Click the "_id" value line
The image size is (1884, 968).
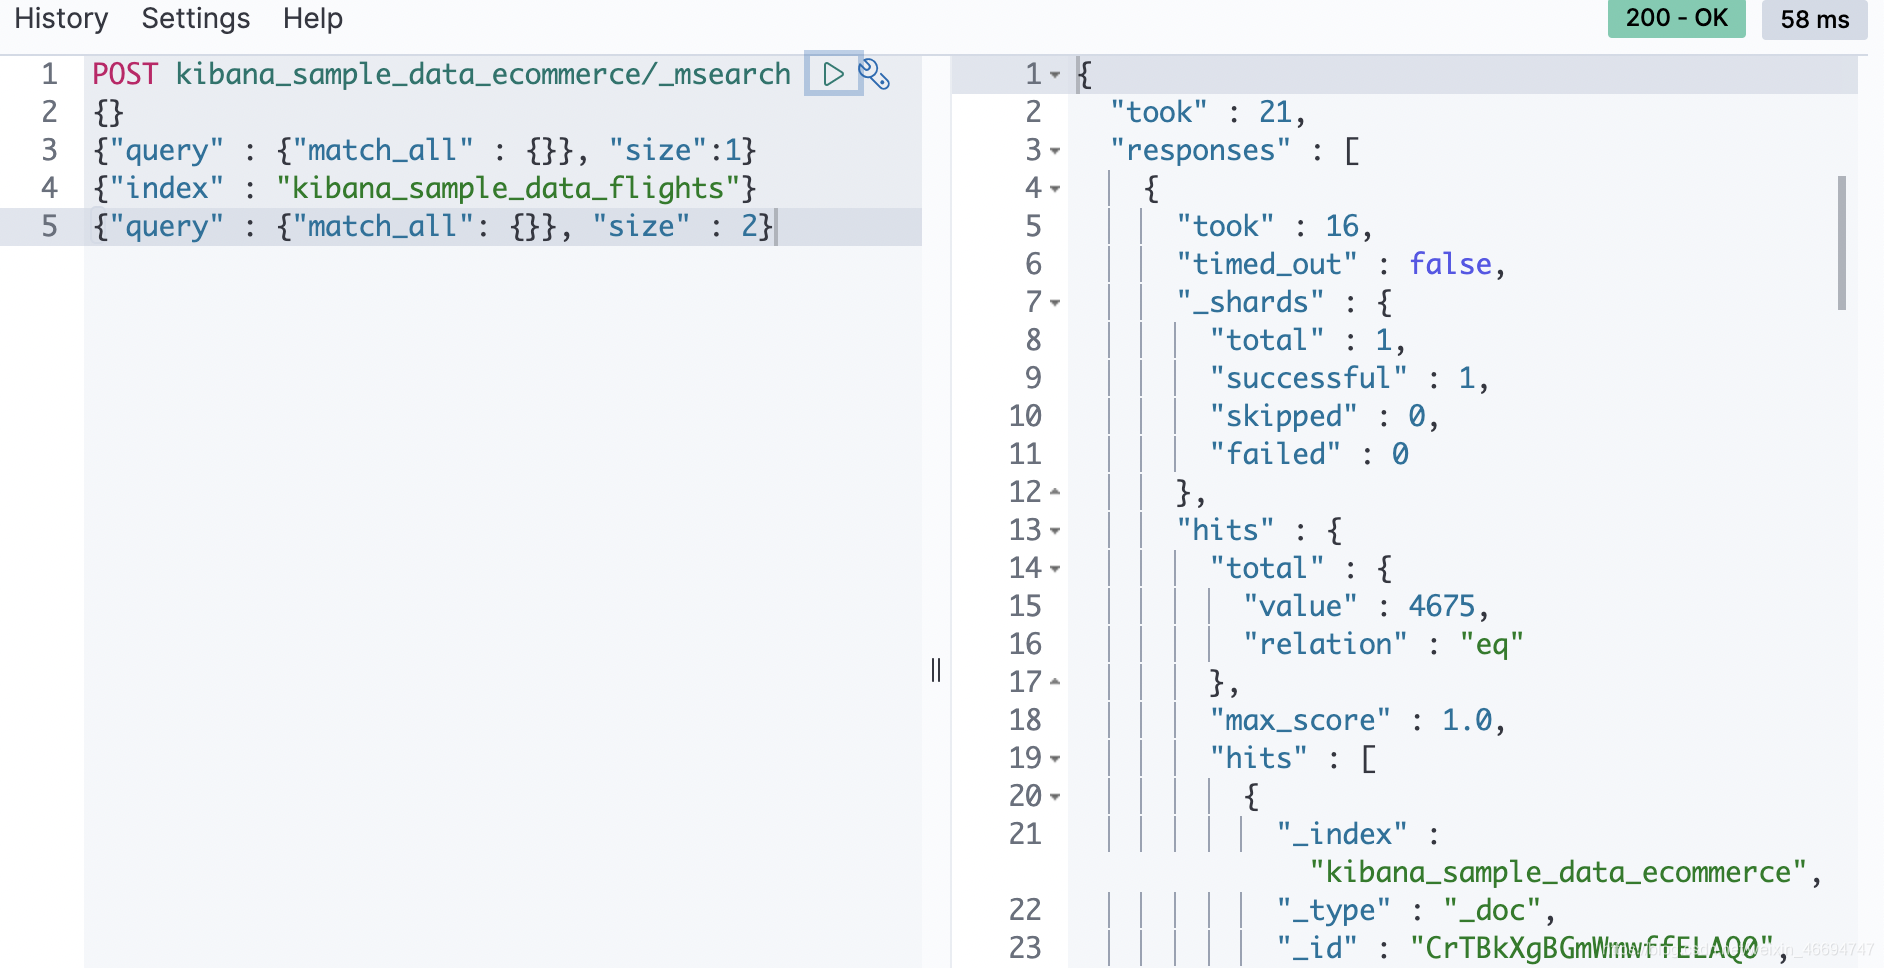tap(1532, 948)
